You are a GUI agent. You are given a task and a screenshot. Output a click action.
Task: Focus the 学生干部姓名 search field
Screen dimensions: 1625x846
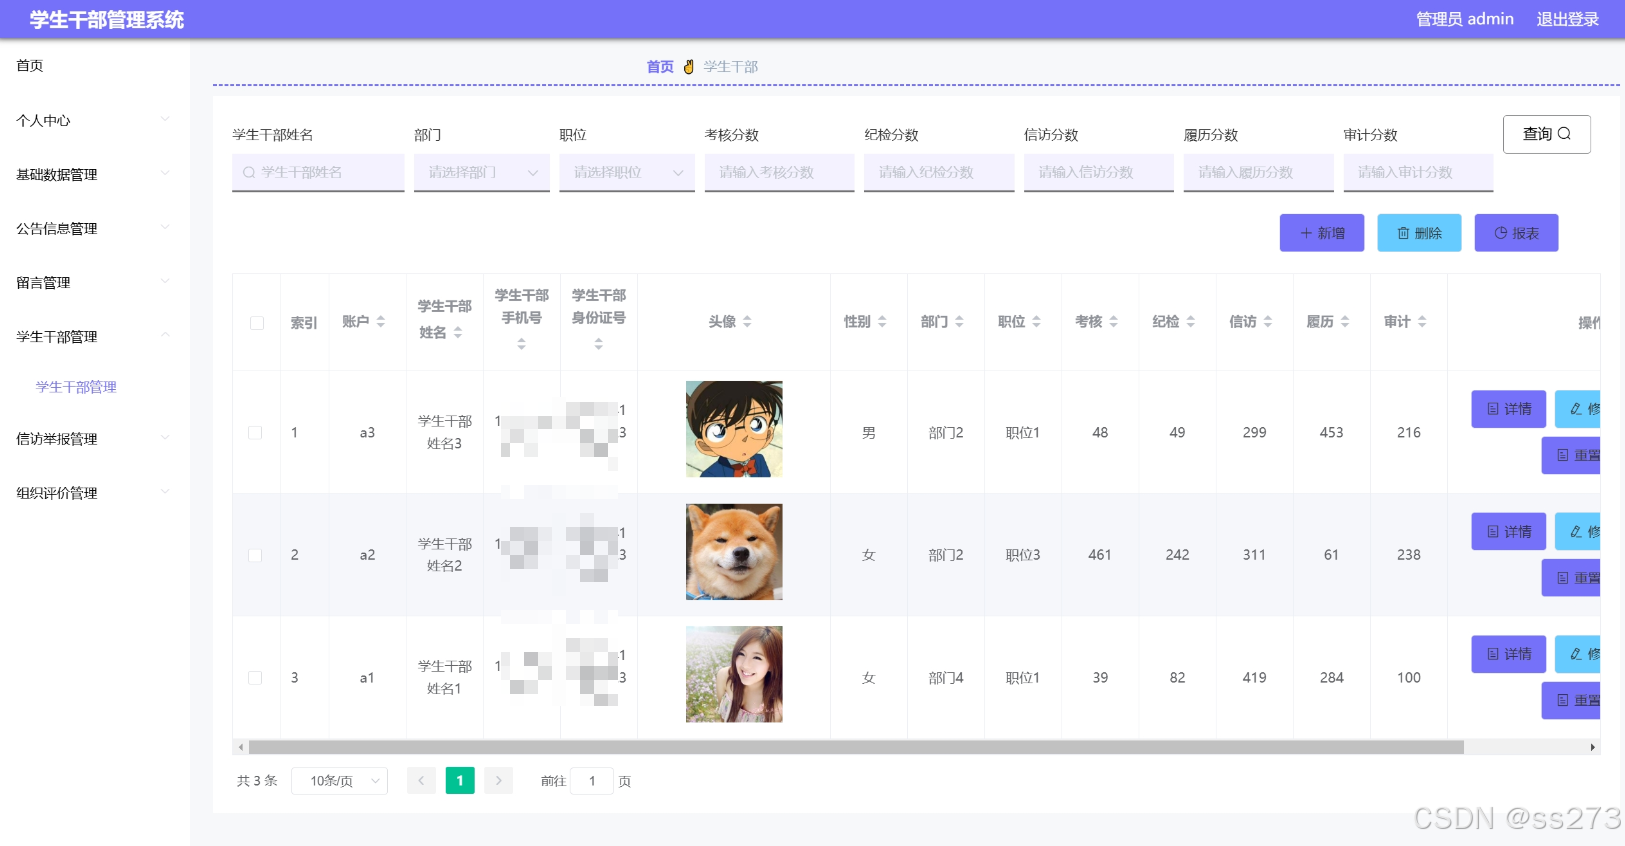coord(318,172)
